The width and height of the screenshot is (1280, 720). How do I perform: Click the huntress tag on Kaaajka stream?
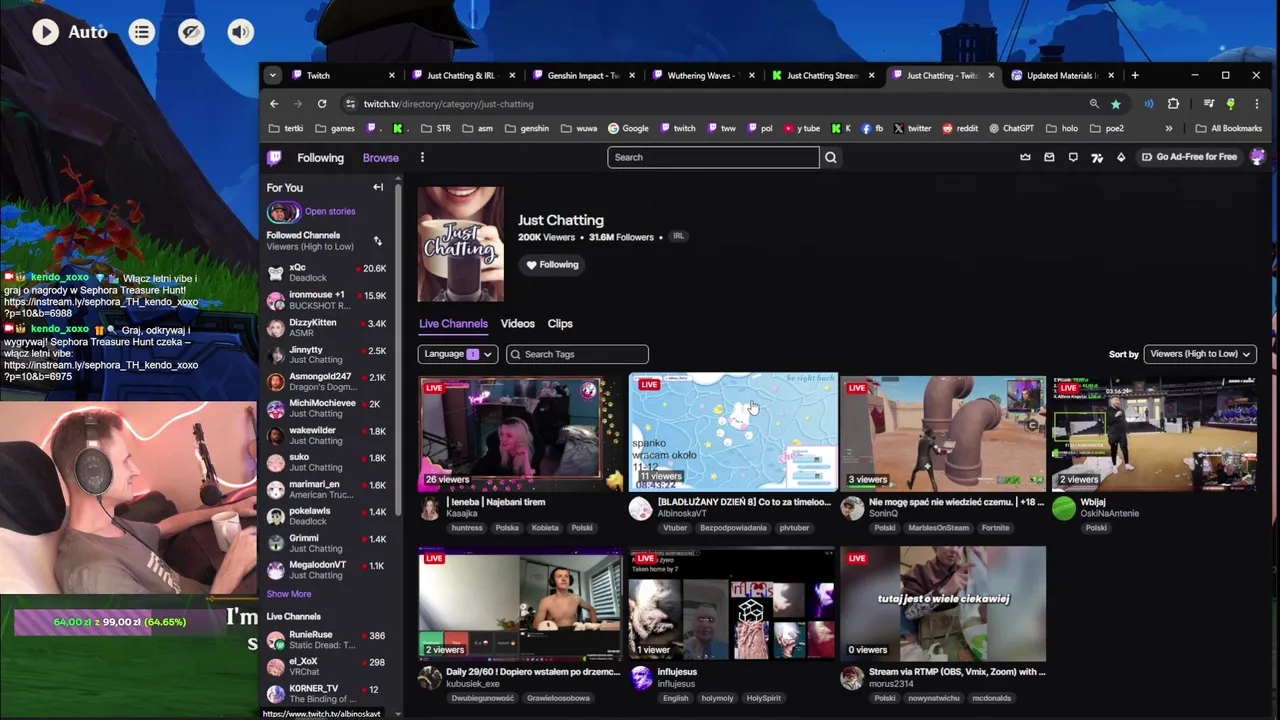pyautogui.click(x=467, y=528)
